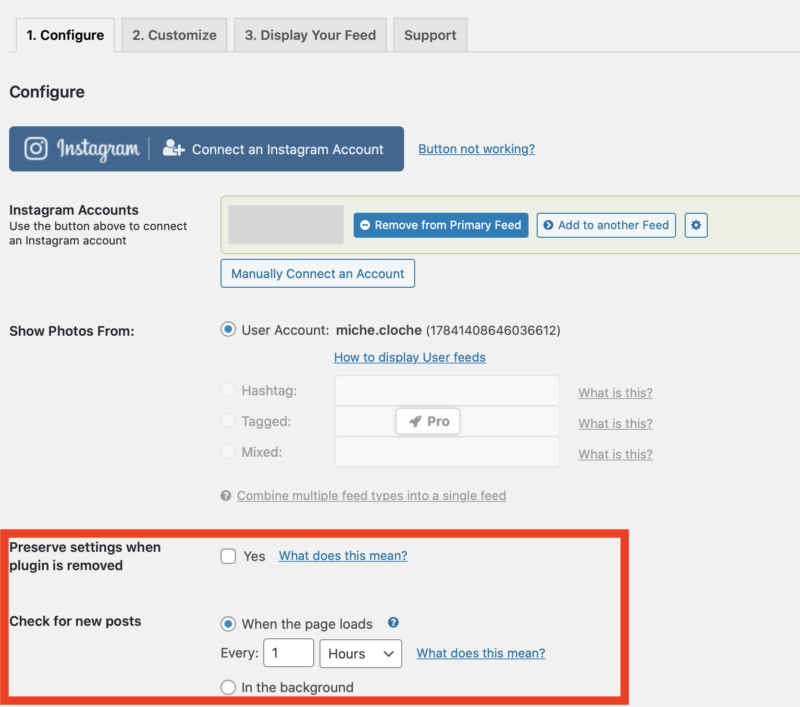Open What does this mean? beside Hours dropdown
This screenshot has width=800, height=707.
(481, 653)
